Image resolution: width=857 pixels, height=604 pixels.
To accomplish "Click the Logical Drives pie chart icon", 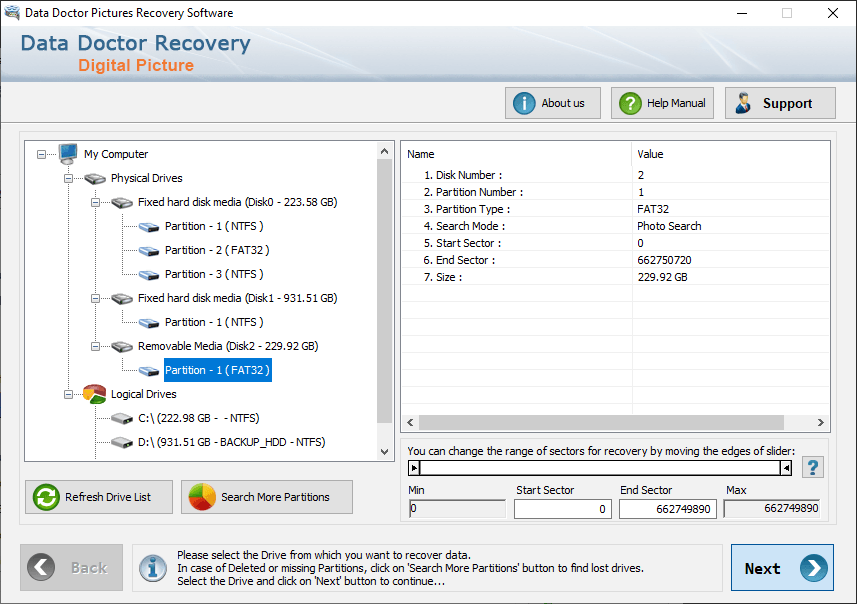I will pyautogui.click(x=95, y=394).
